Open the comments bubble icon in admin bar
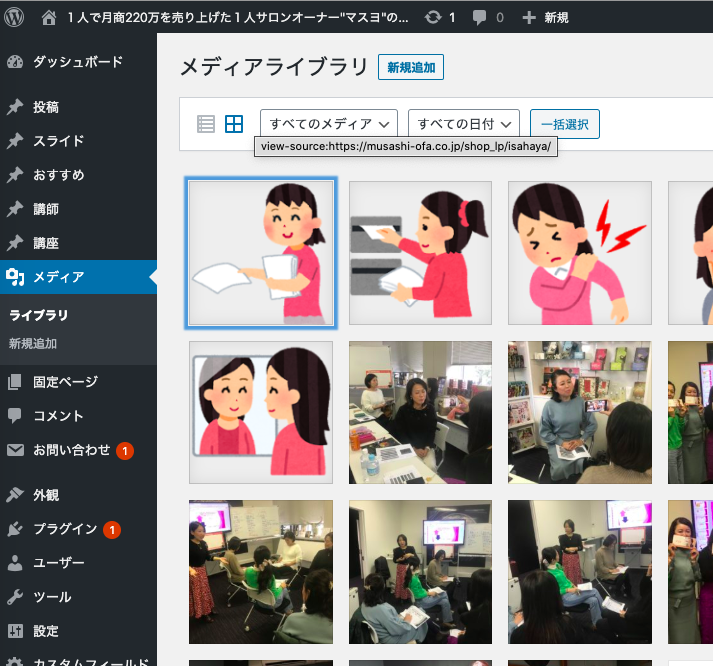Image resolution: width=713 pixels, height=666 pixels. click(x=479, y=18)
